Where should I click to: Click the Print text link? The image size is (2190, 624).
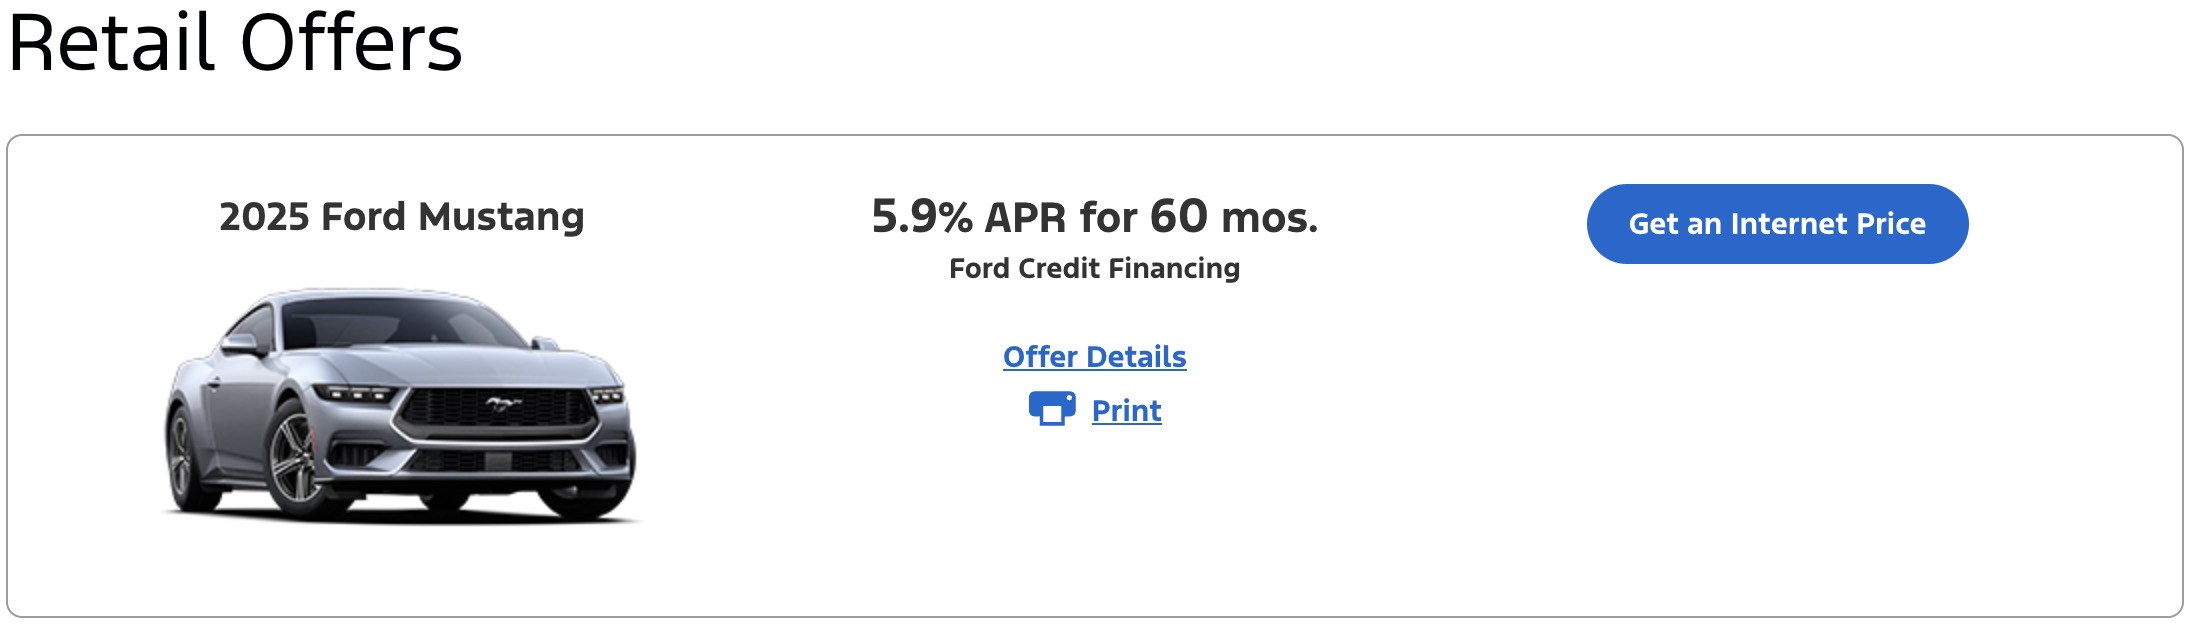click(1126, 411)
